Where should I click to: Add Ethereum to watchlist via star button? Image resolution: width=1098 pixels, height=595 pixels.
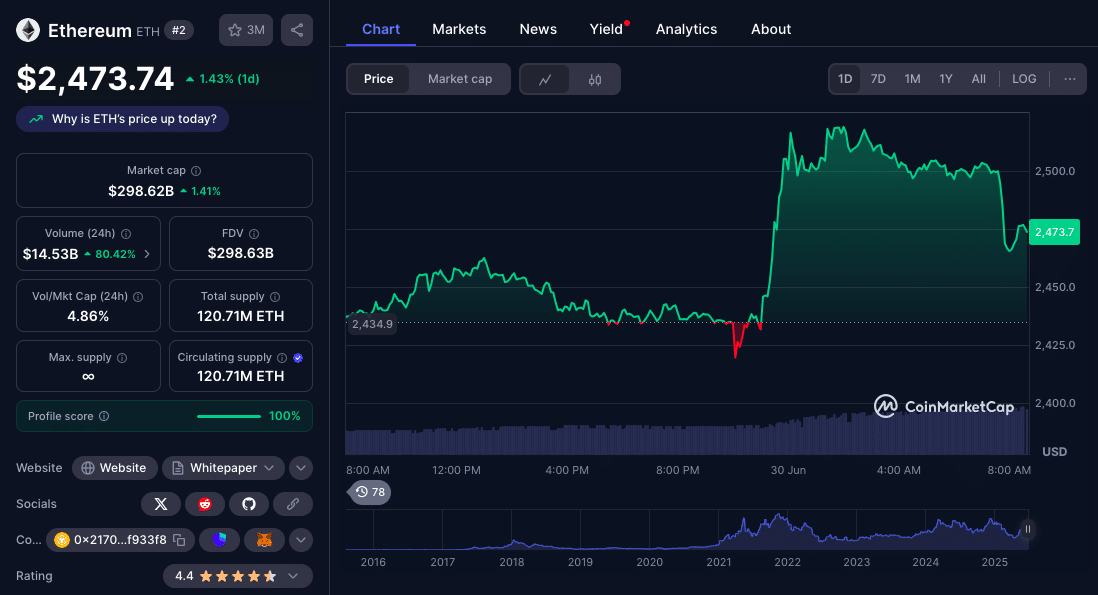[246, 30]
